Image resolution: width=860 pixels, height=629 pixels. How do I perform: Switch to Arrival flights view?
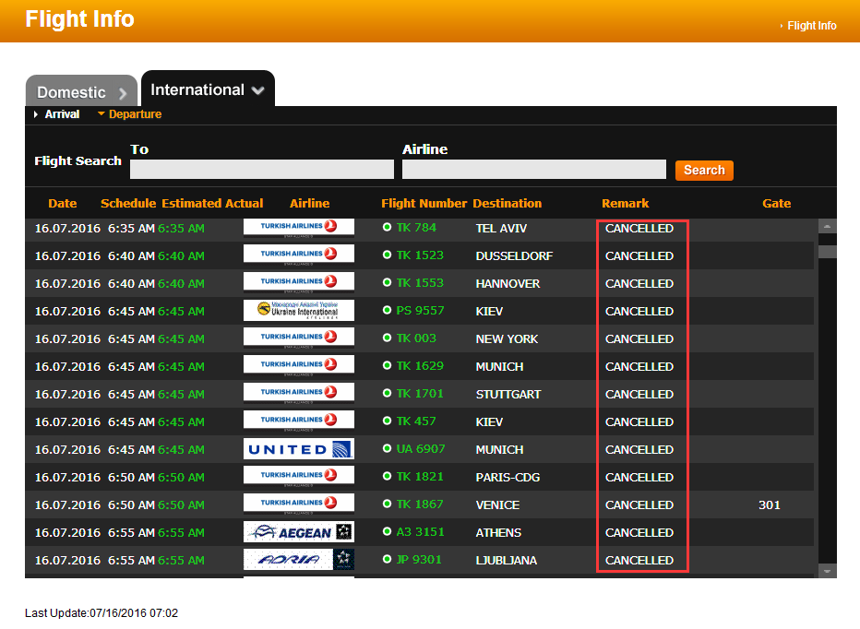(61, 115)
